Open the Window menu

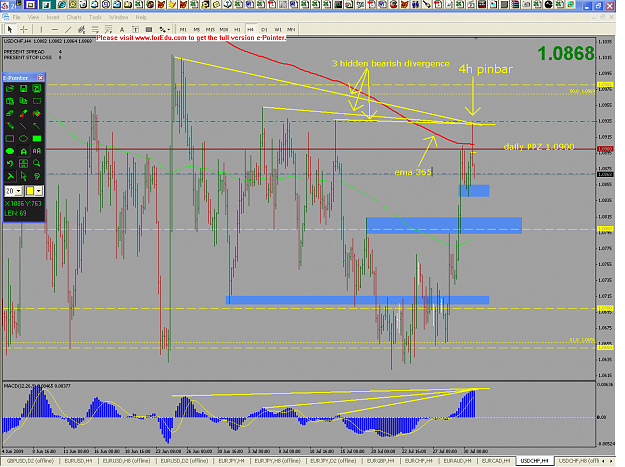(x=119, y=17)
